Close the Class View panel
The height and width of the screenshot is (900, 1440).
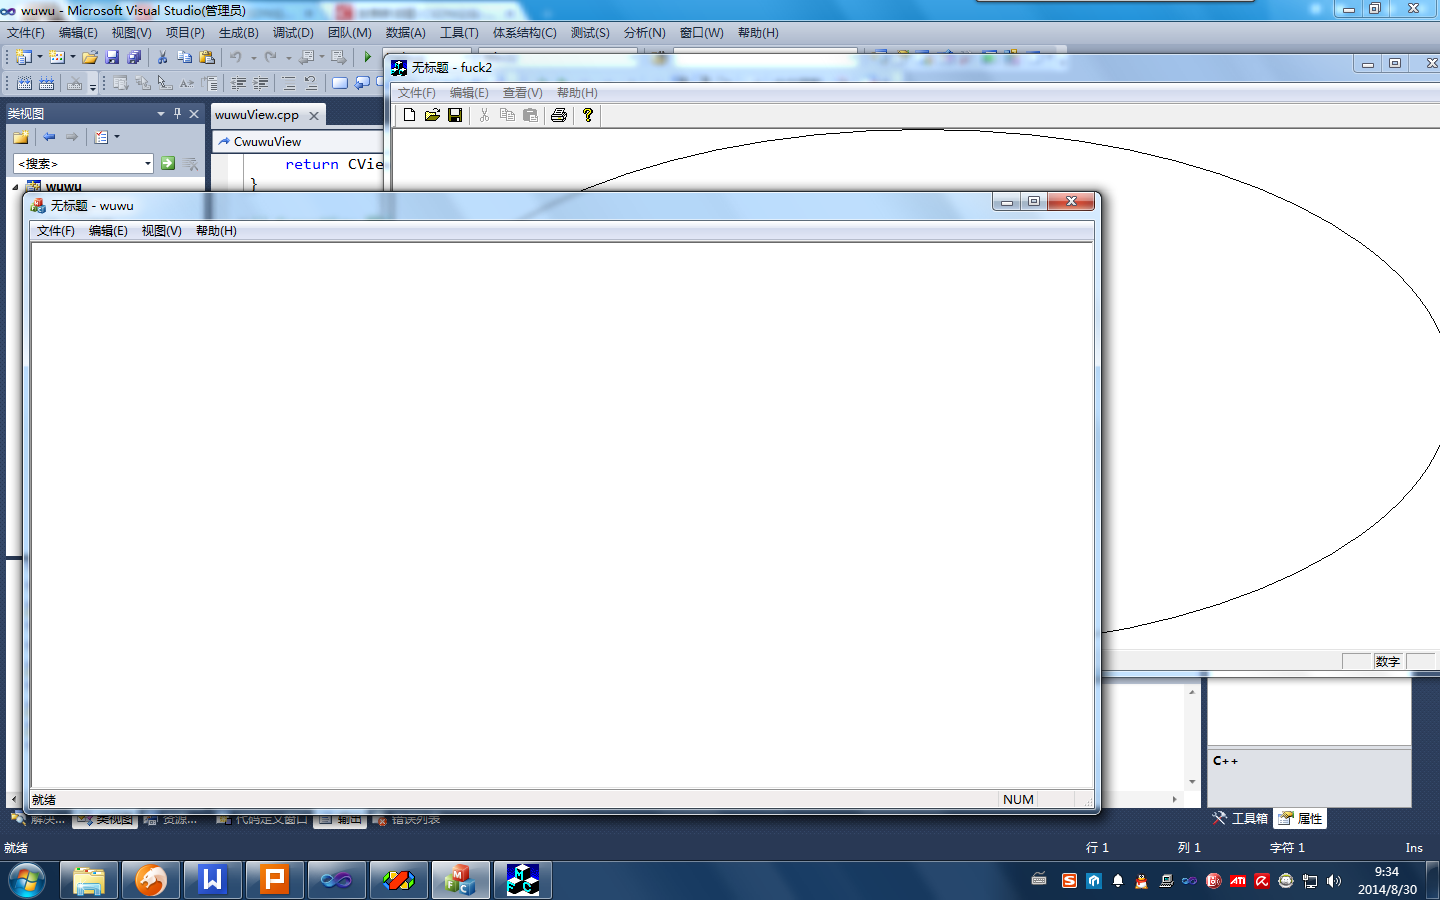194,113
